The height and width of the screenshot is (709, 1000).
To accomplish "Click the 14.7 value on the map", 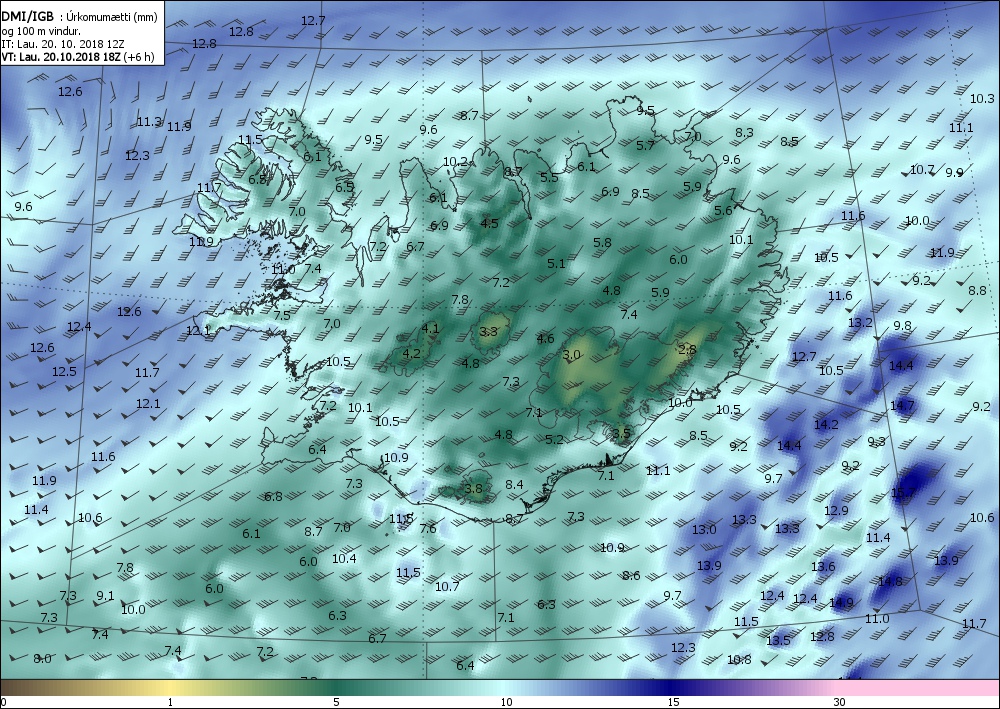I will tap(902, 406).
